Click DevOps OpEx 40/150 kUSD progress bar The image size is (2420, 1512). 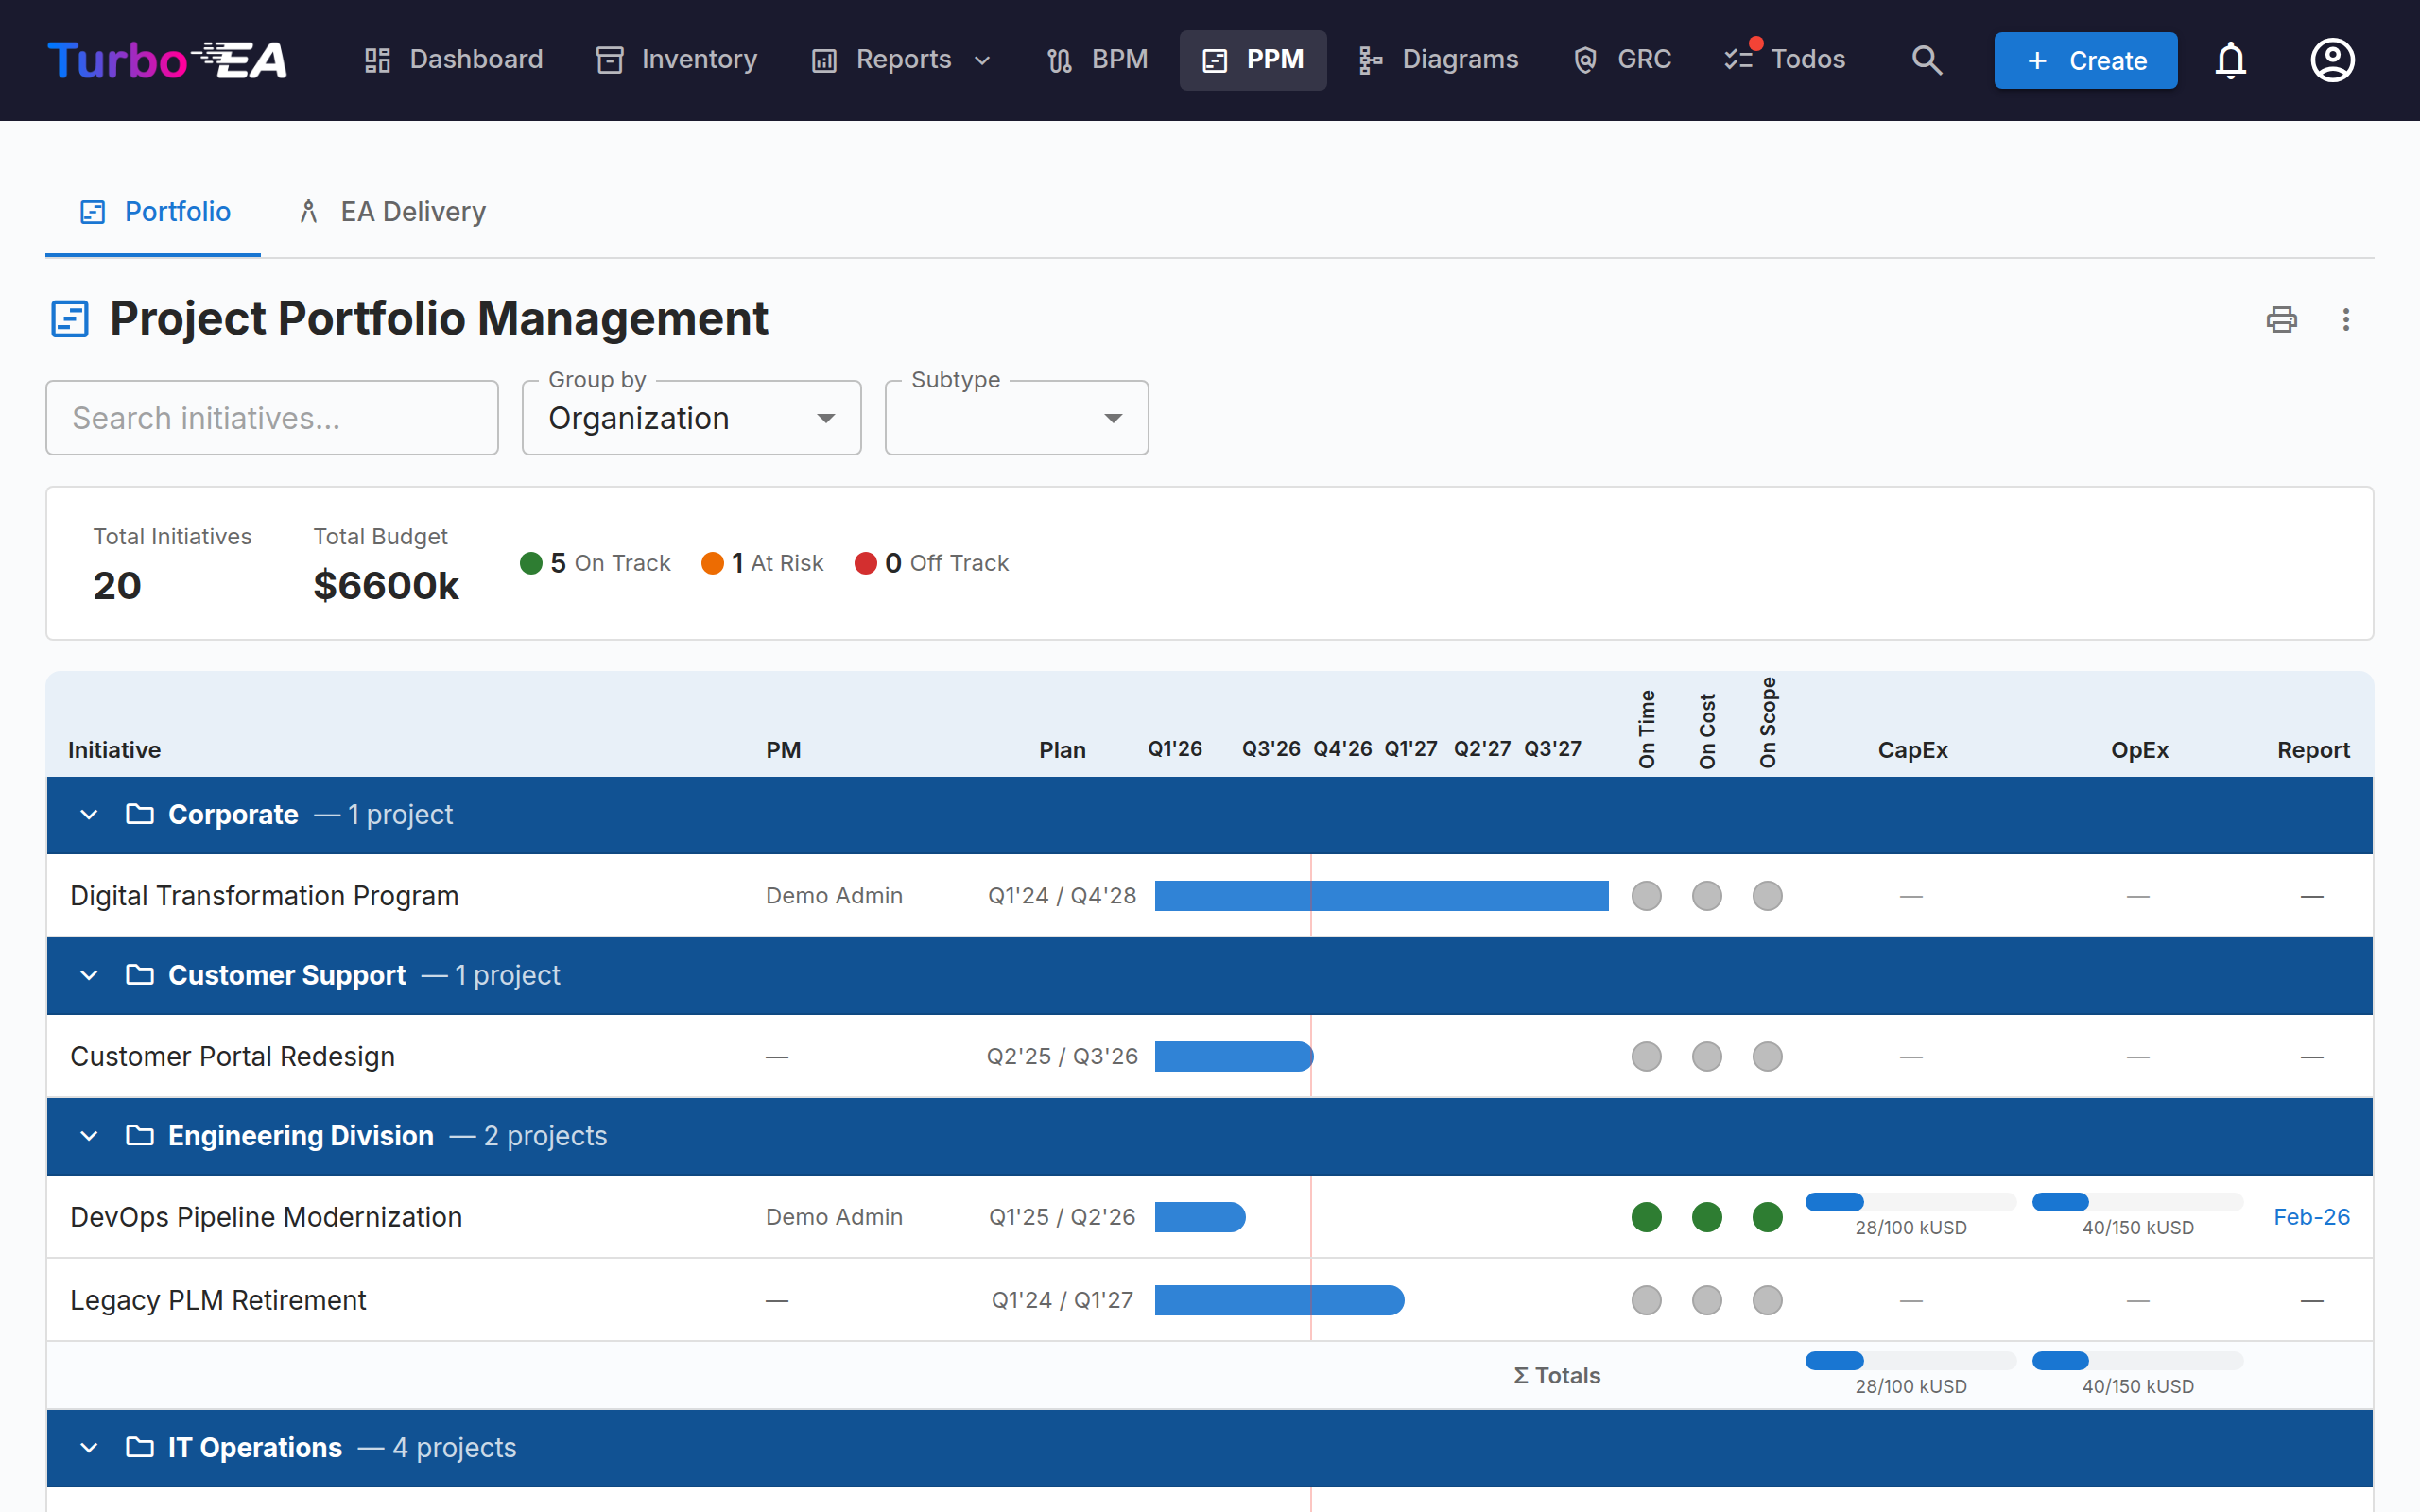pyautogui.click(x=2137, y=1202)
